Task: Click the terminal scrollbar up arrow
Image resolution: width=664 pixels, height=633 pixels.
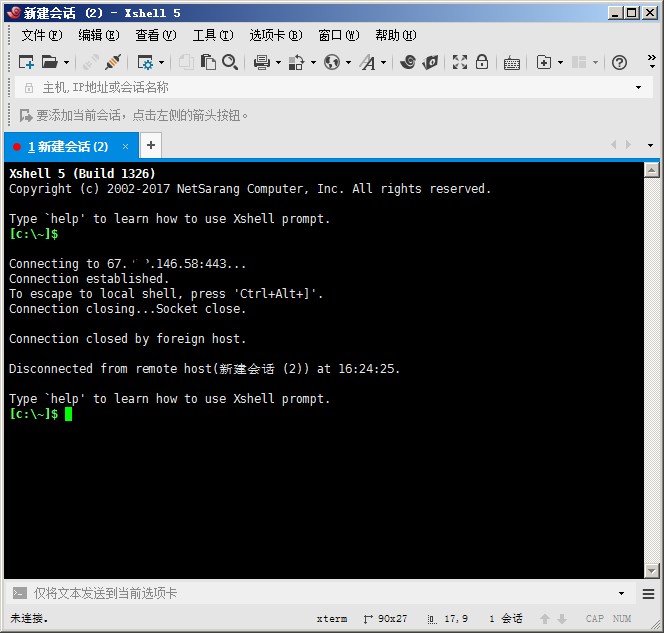Action: coord(651,170)
